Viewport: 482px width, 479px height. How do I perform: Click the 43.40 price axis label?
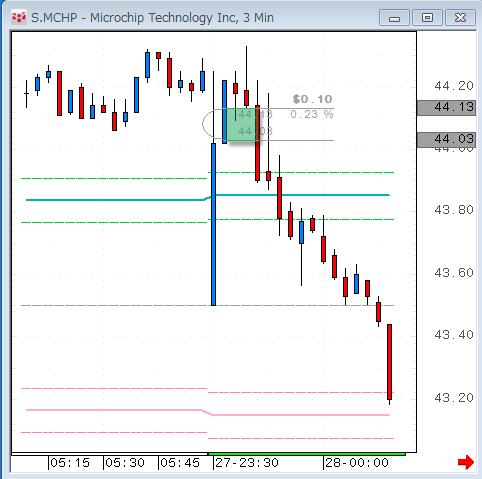454,334
